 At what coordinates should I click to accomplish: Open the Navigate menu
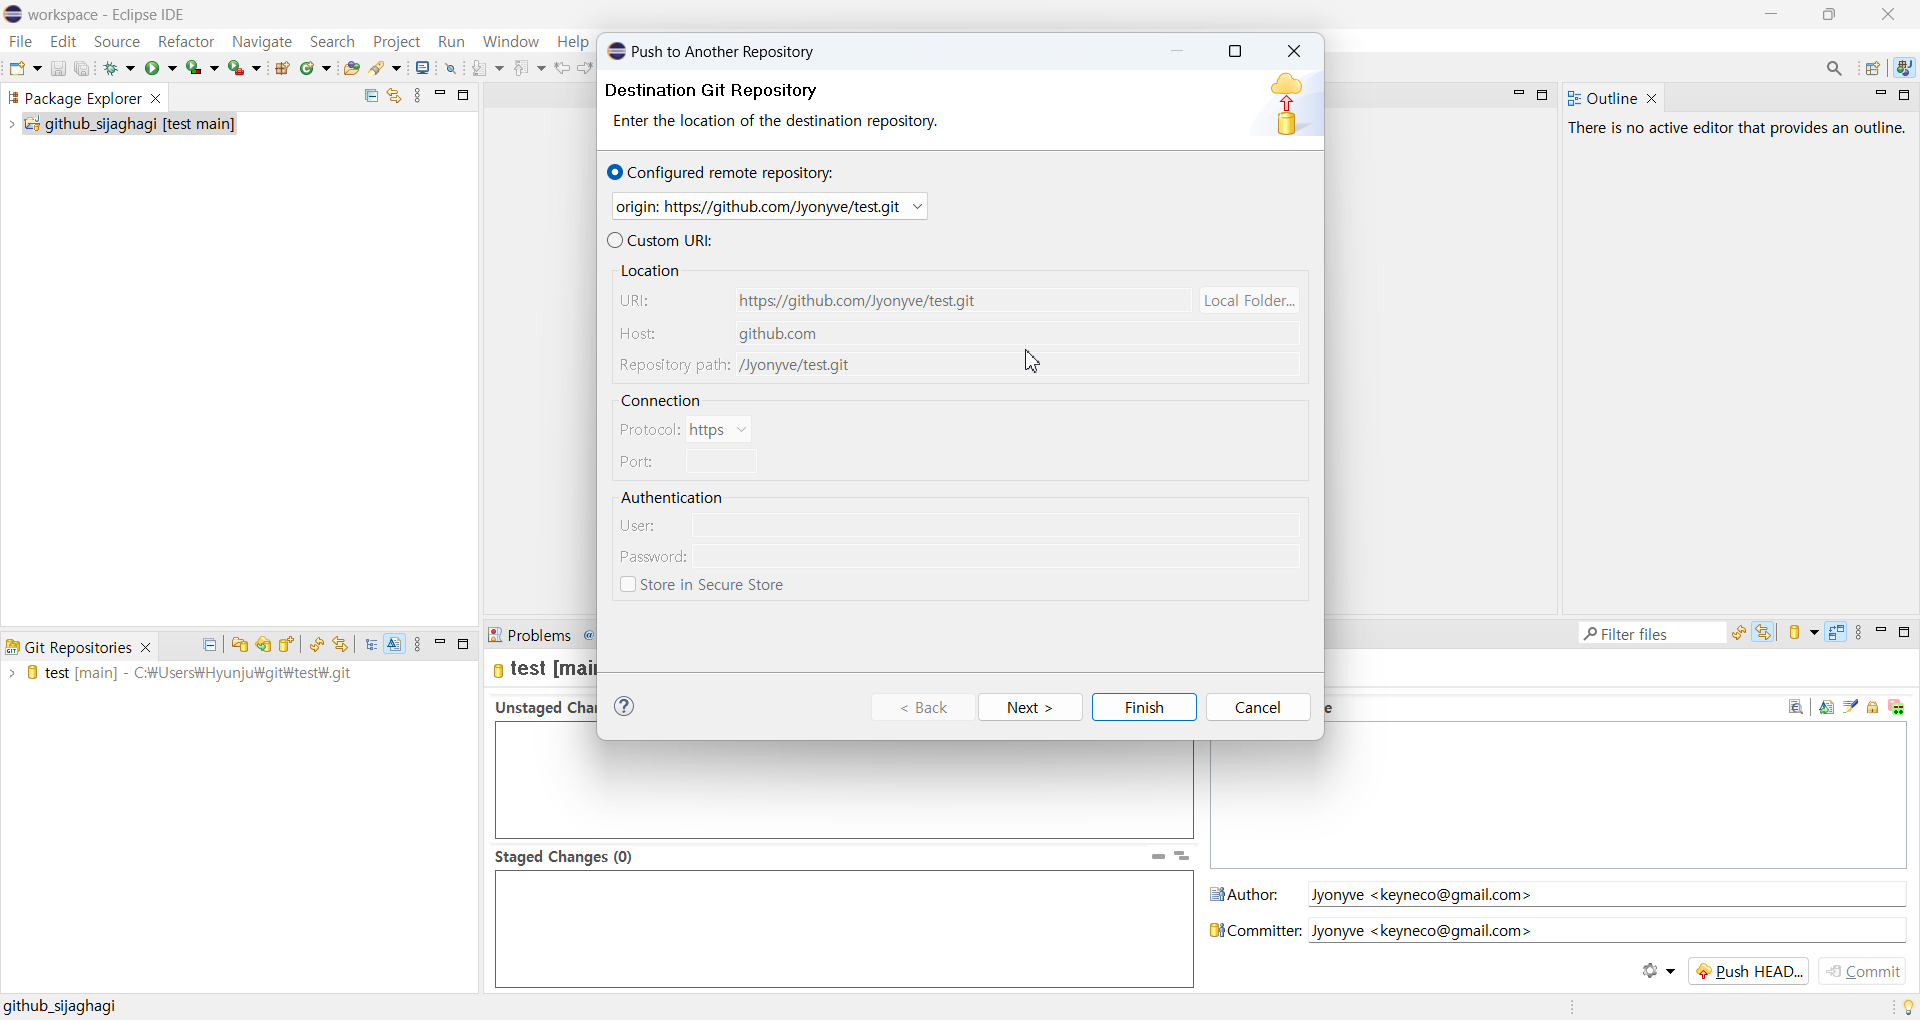[x=262, y=42]
